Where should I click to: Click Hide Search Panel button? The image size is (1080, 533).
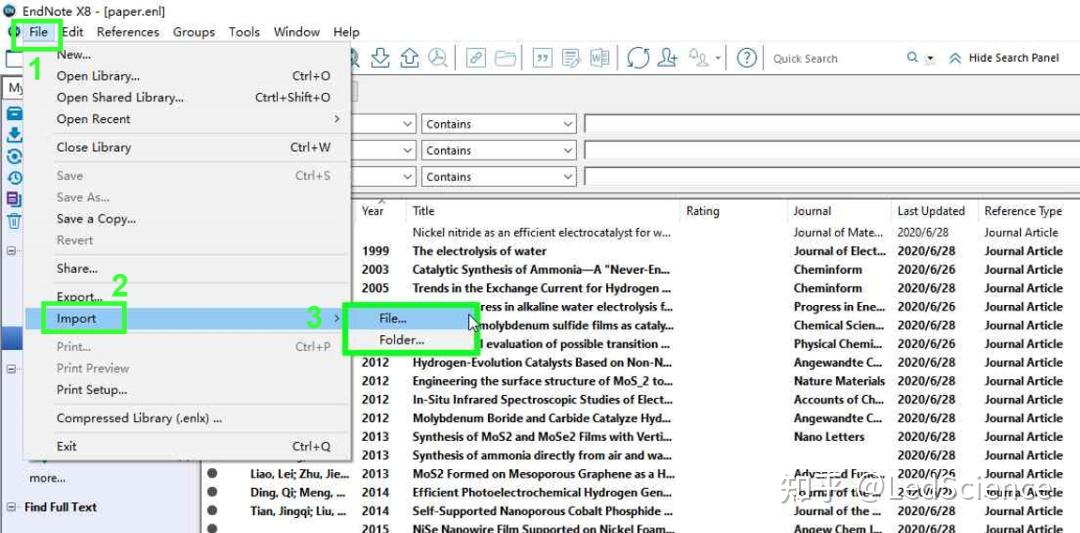click(x=1013, y=59)
